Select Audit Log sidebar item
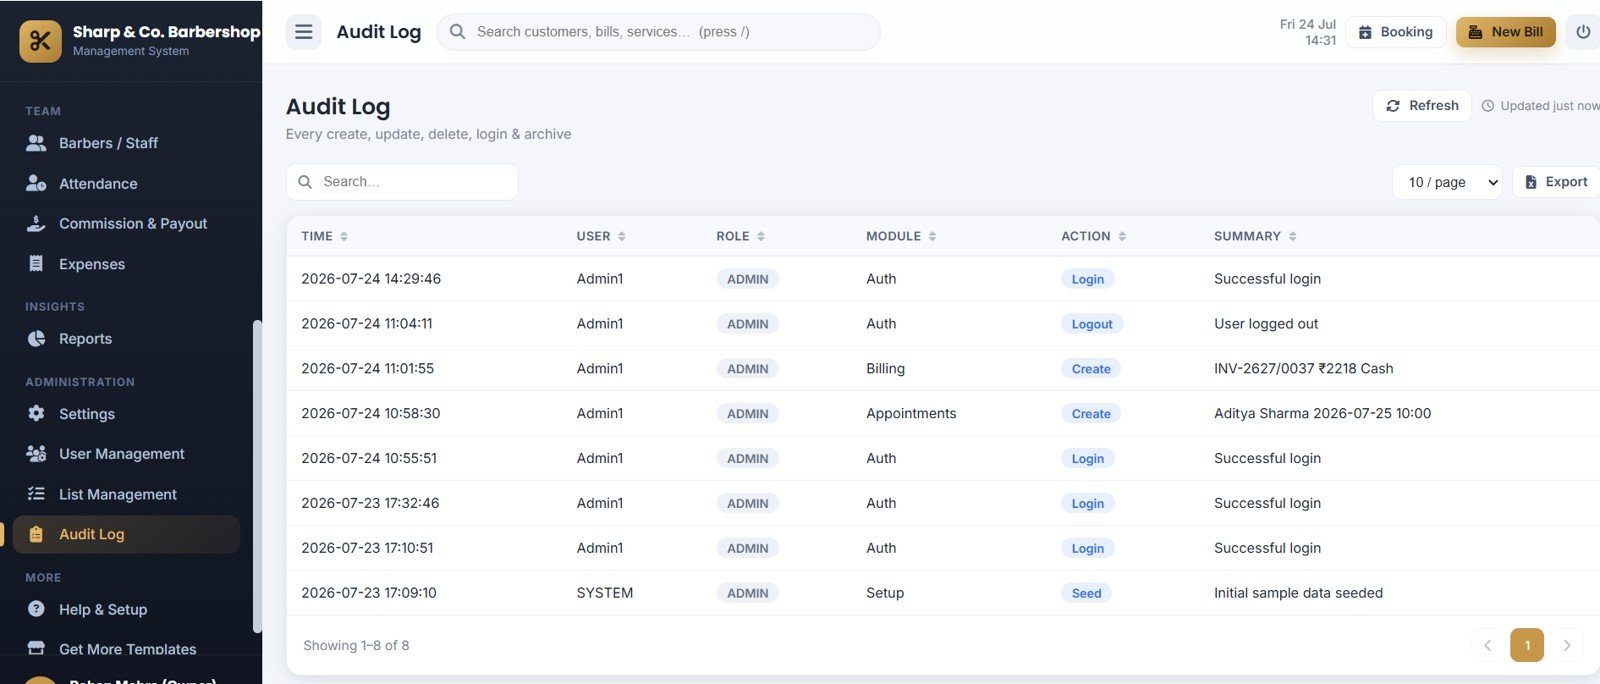This screenshot has width=1600, height=684. tap(126, 534)
